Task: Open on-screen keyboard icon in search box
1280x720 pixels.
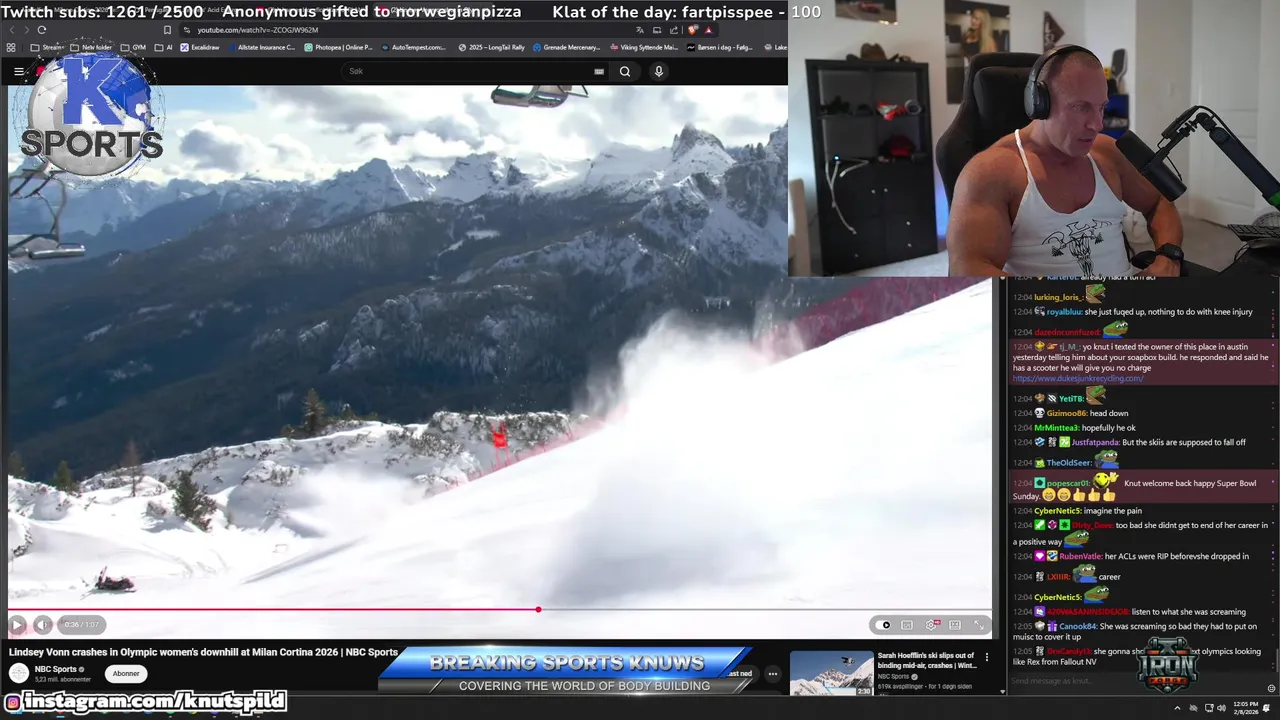Action: (599, 71)
